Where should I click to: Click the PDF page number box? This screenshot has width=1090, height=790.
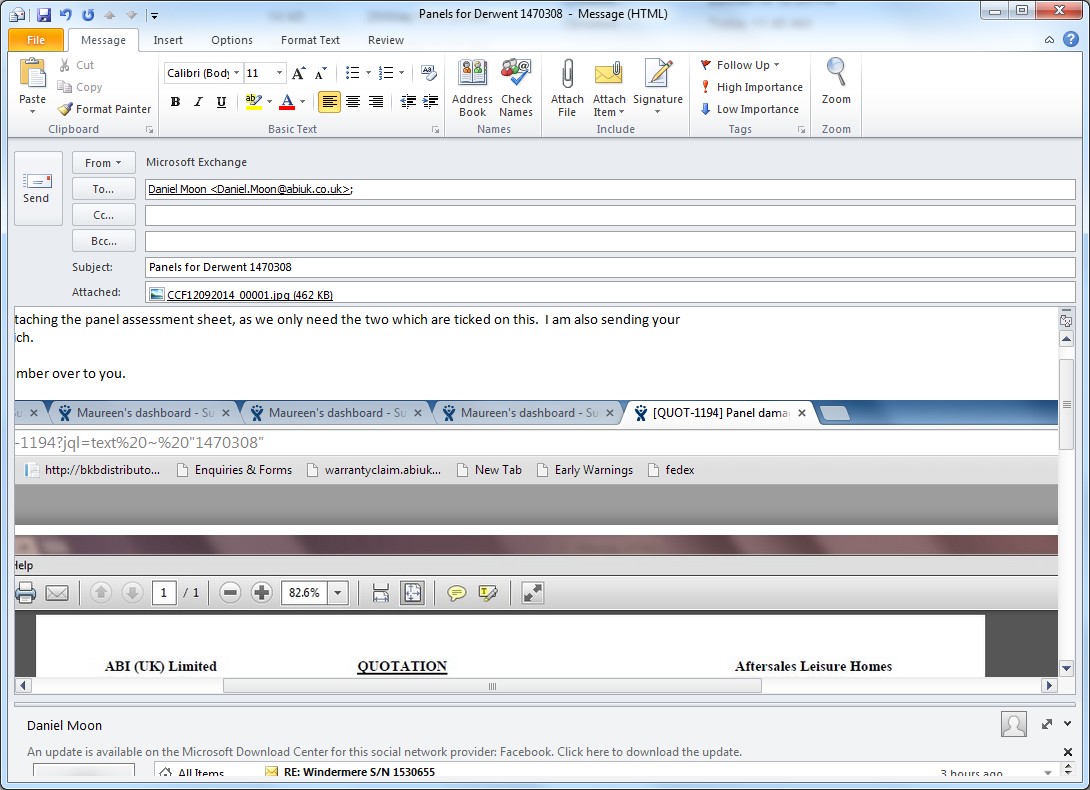[x=164, y=593]
